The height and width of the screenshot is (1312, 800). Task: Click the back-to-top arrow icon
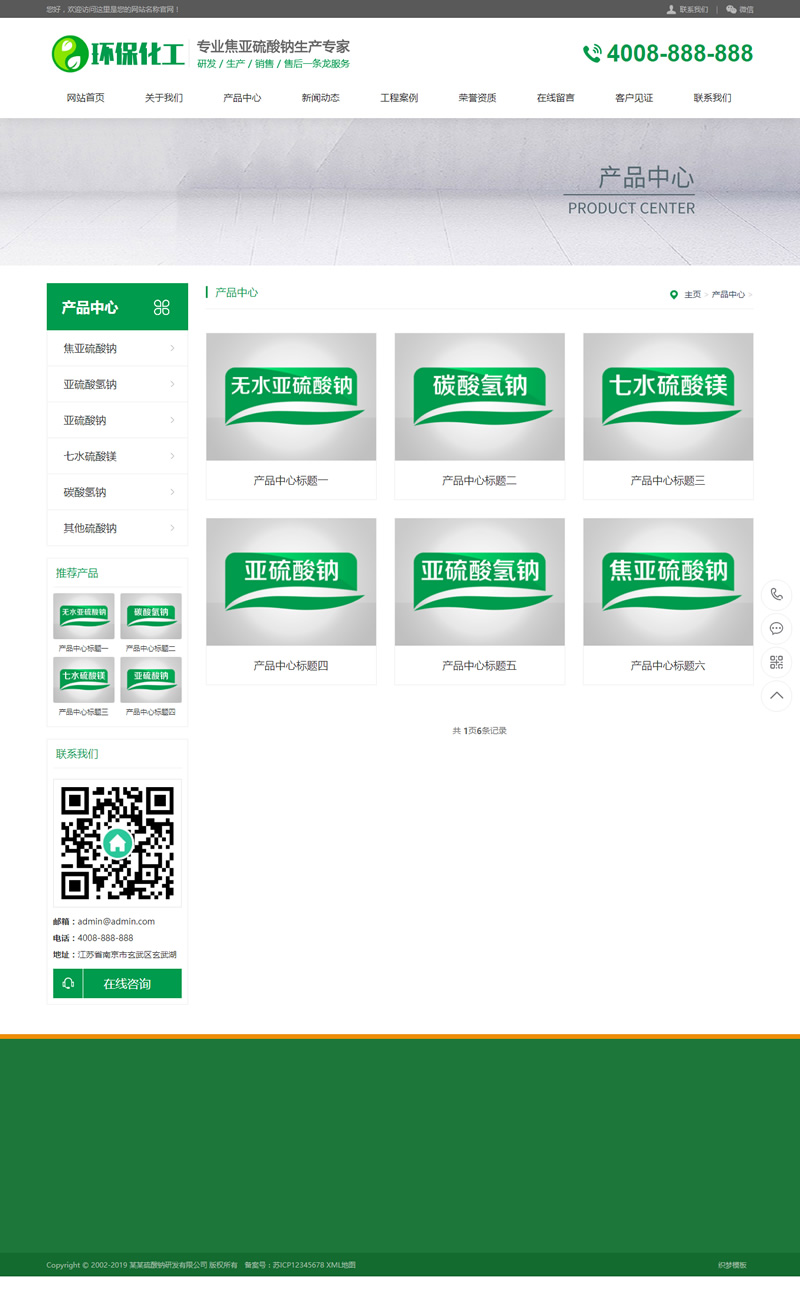tap(777, 695)
